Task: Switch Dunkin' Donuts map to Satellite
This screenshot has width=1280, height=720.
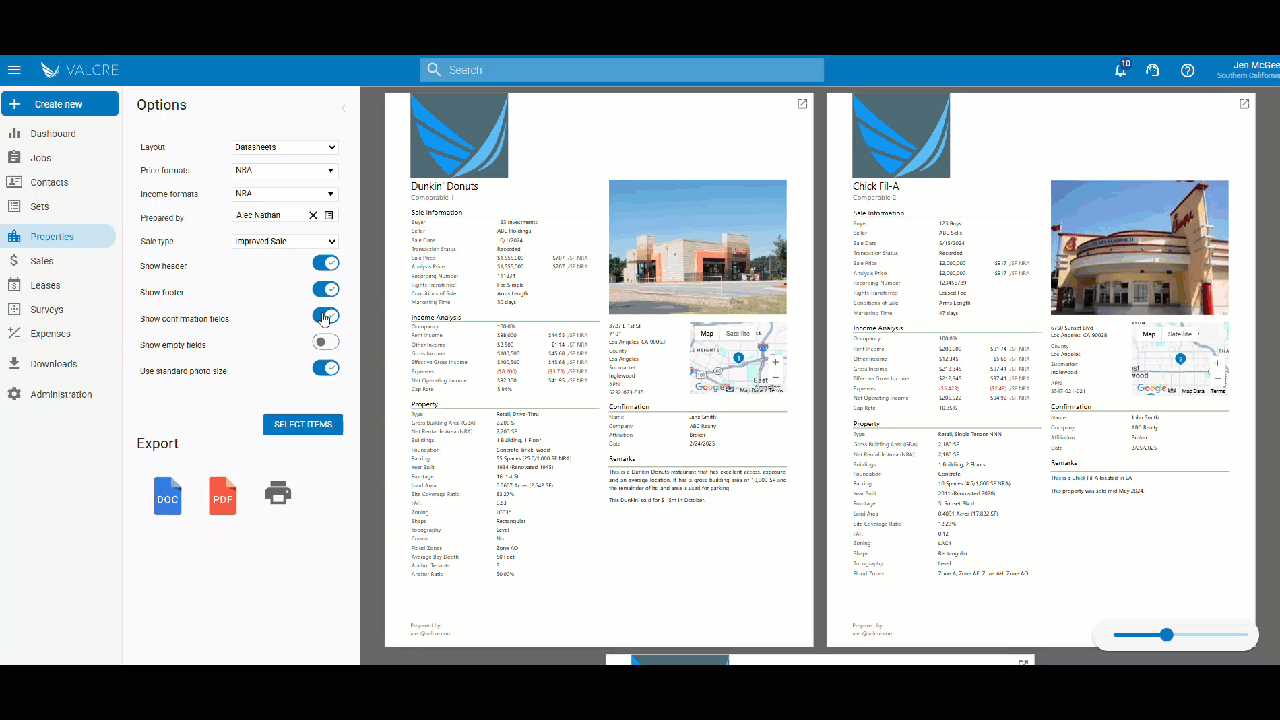Action: click(x=738, y=333)
